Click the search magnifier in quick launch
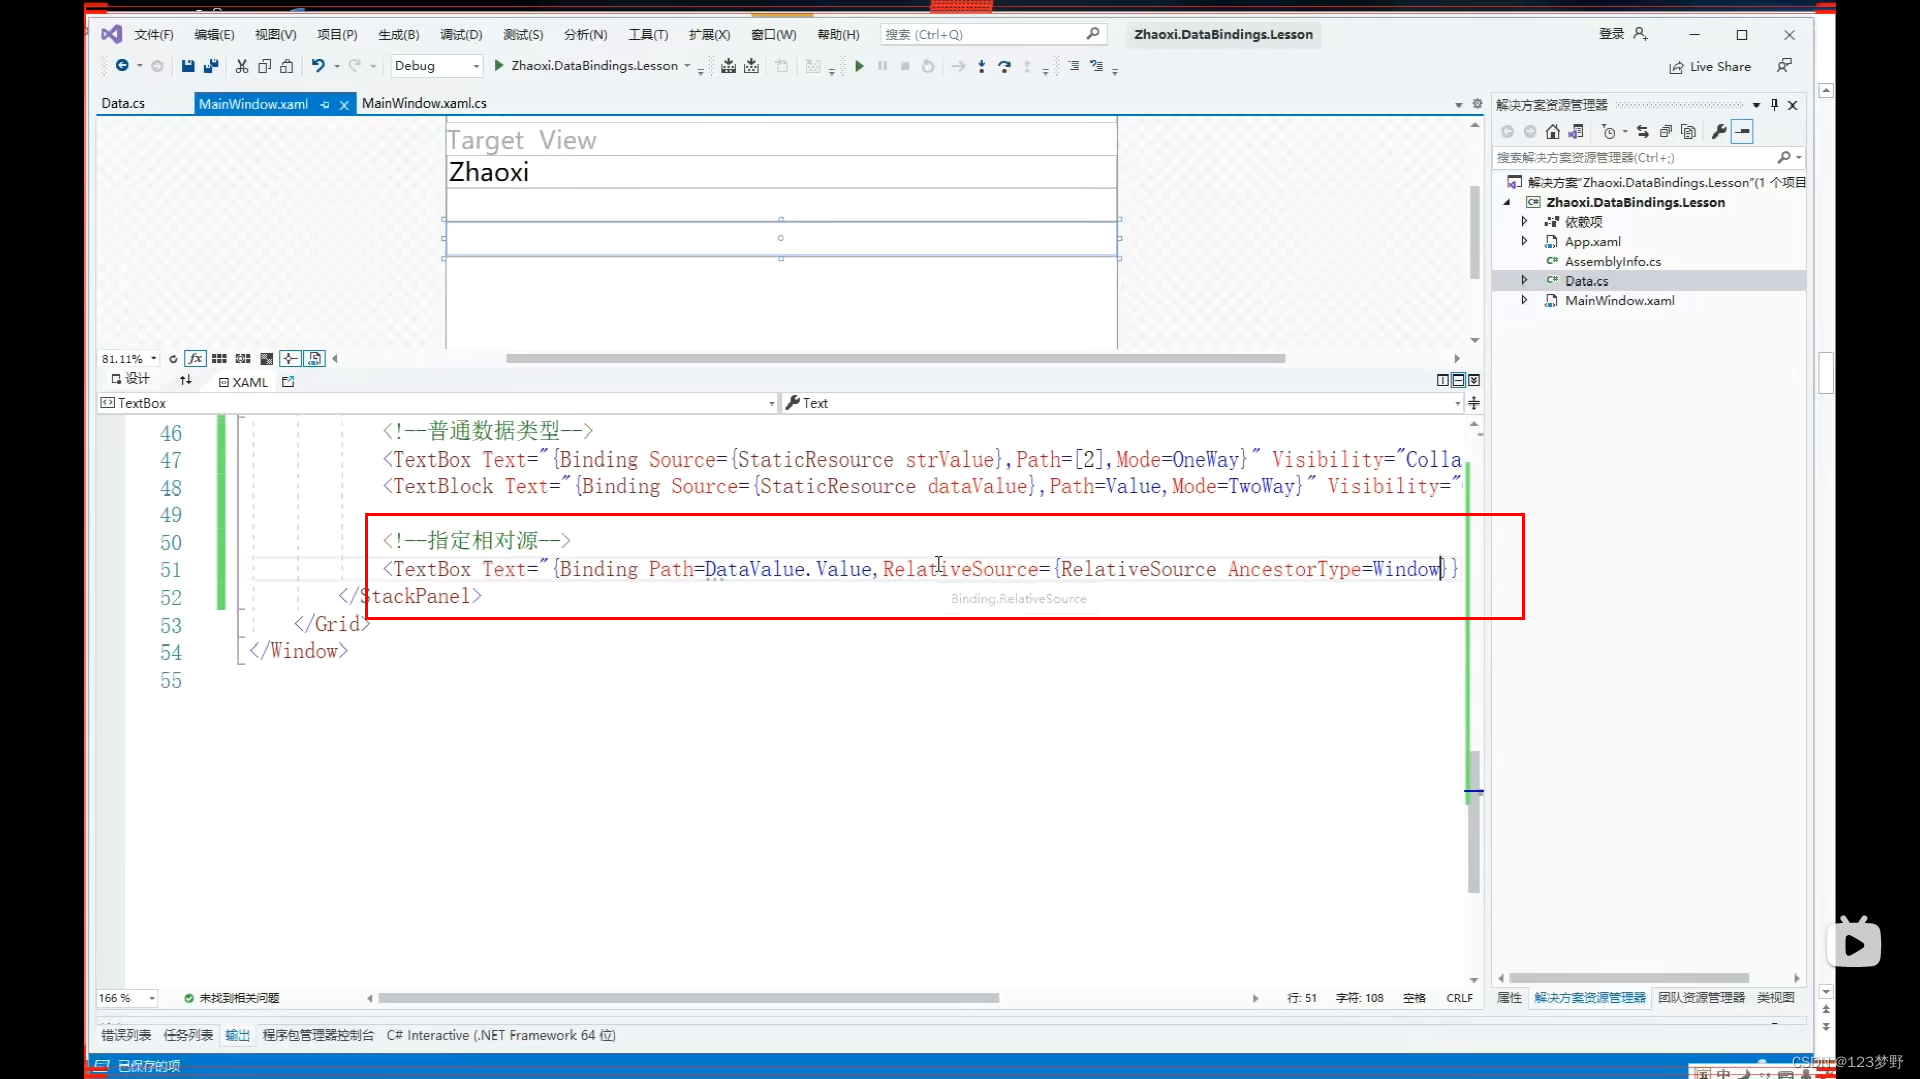1920x1079 pixels. (x=1093, y=34)
